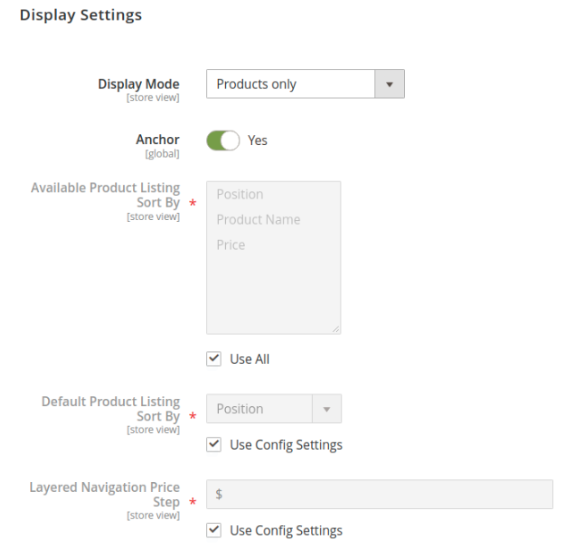Click the resize handle of the sort list

click(336, 329)
